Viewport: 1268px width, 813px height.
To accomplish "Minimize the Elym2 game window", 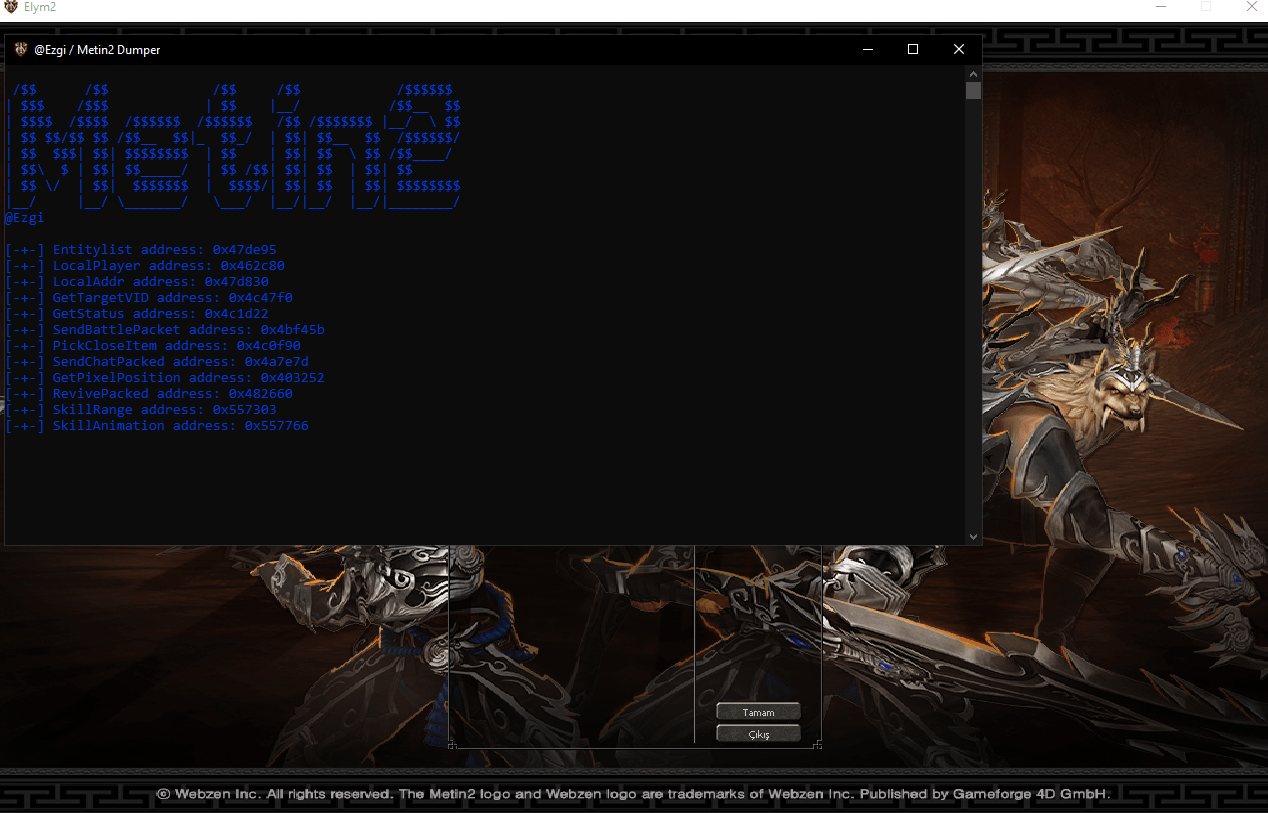I will (x=1161, y=7).
